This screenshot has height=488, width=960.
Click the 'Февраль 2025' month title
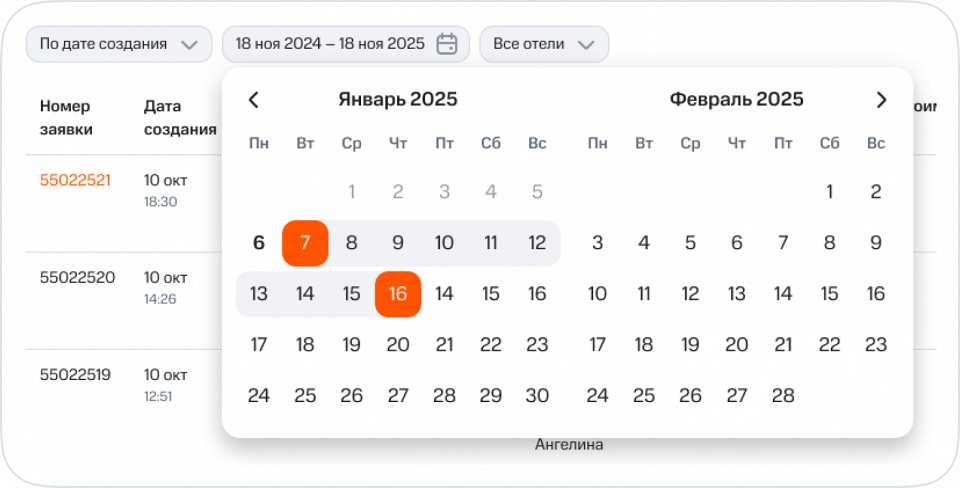point(737,100)
